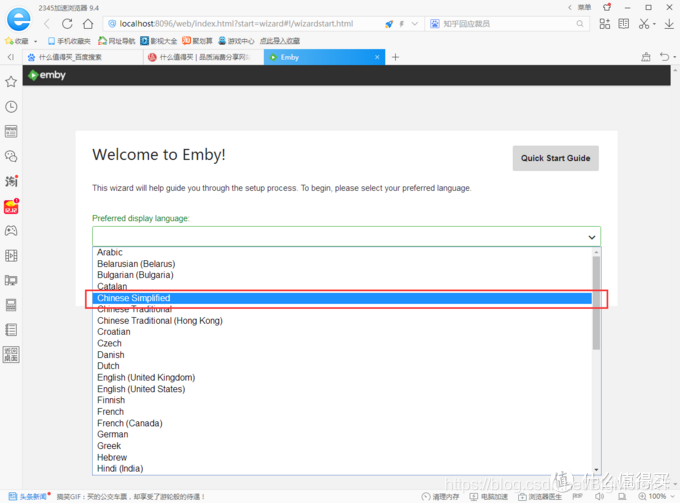Select Hindi (India) option

click(x=342, y=468)
